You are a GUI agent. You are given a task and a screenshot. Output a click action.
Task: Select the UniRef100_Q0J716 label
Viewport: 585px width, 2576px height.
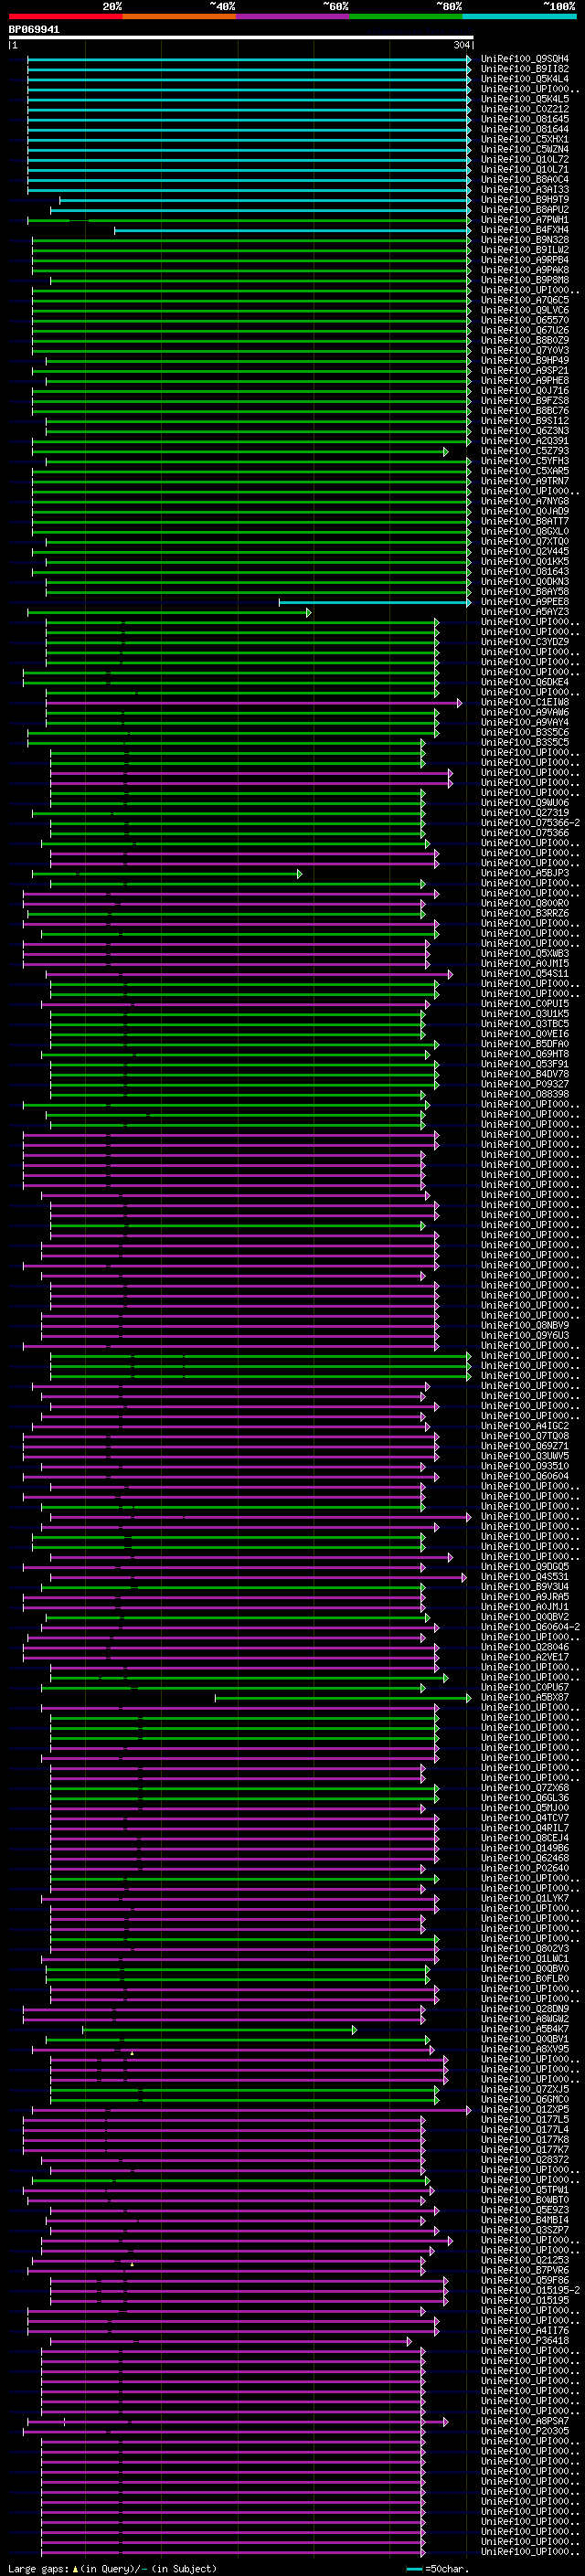[x=525, y=390]
